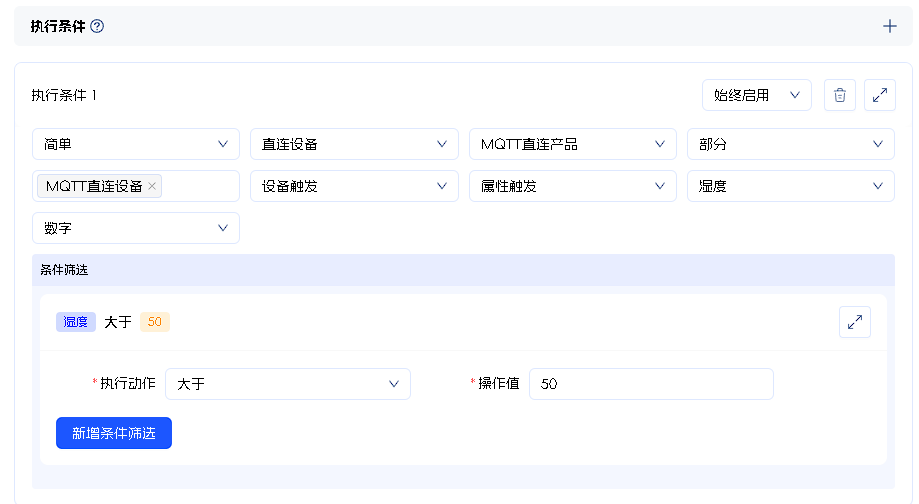
Task: Expand the 湿度 filter card fullscreen icon
Action: [855, 322]
